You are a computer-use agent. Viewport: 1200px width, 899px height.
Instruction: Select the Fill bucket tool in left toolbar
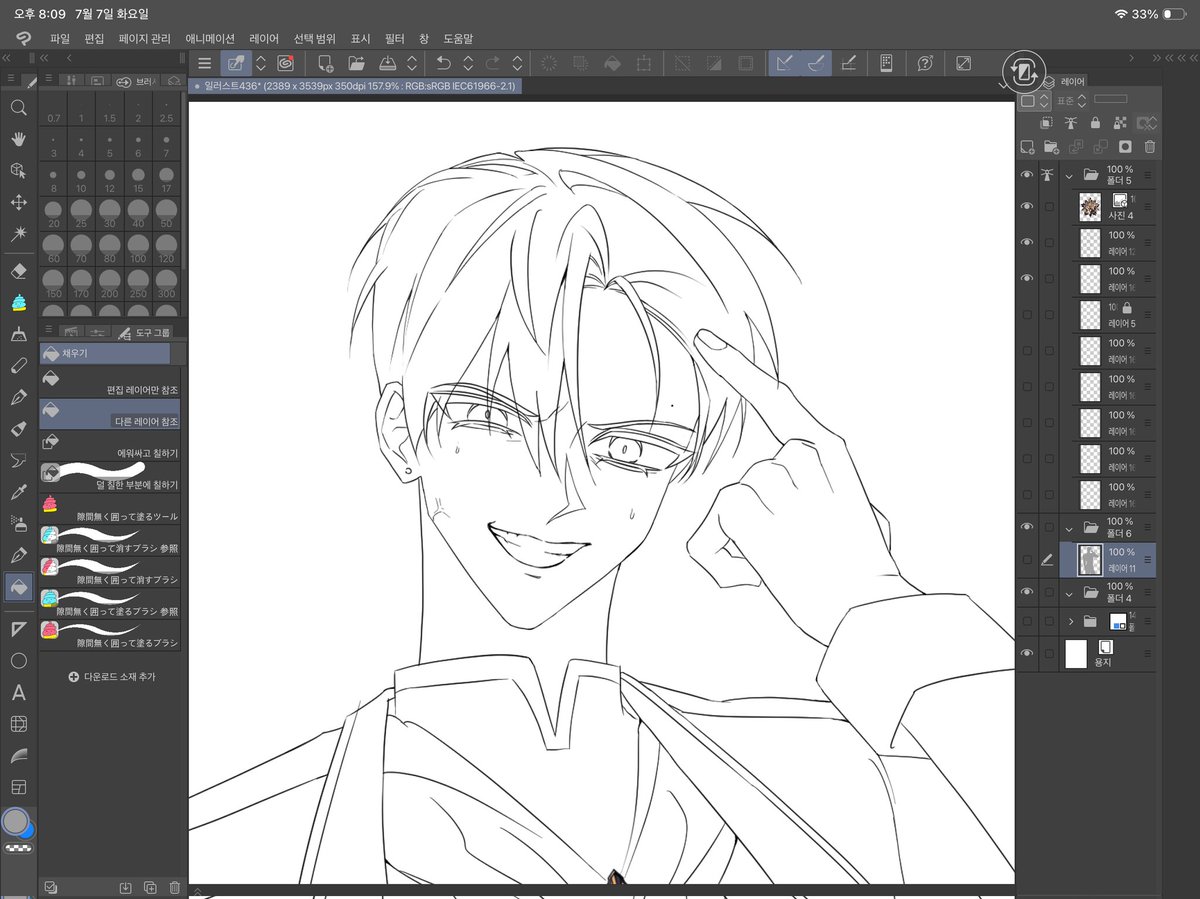18,587
